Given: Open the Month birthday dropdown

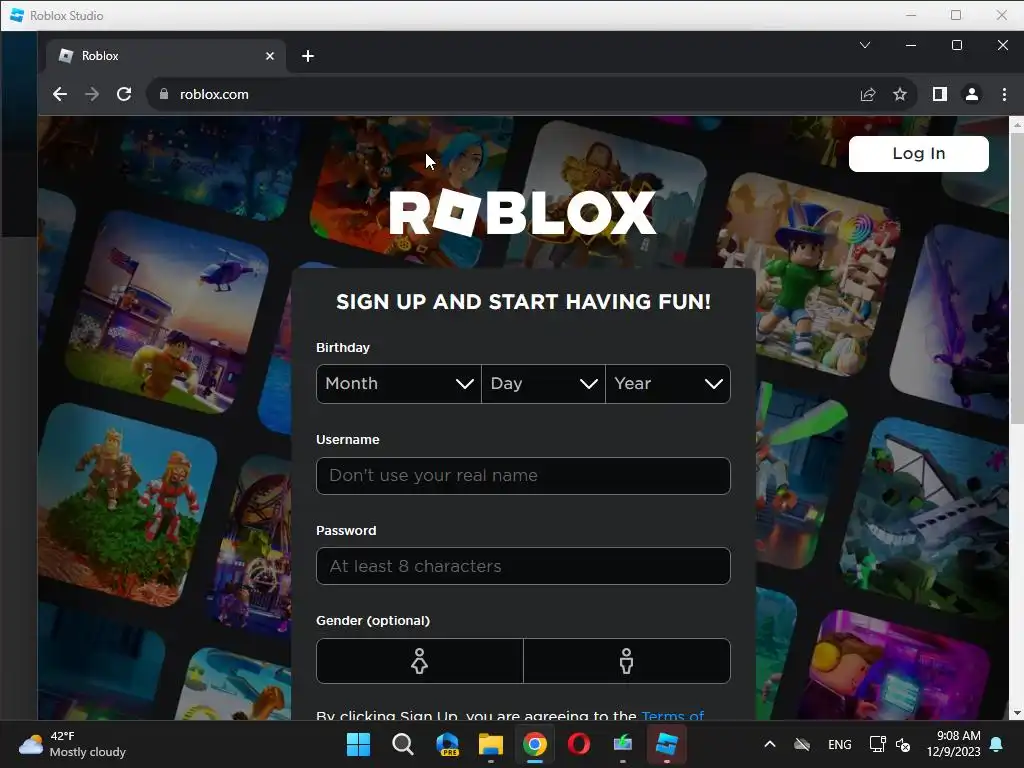Looking at the screenshot, I should 399,384.
